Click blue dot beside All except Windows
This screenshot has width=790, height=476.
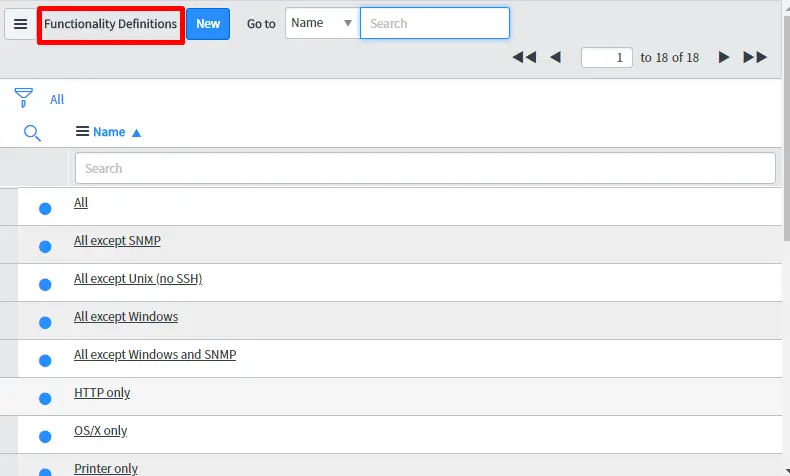click(x=45, y=322)
